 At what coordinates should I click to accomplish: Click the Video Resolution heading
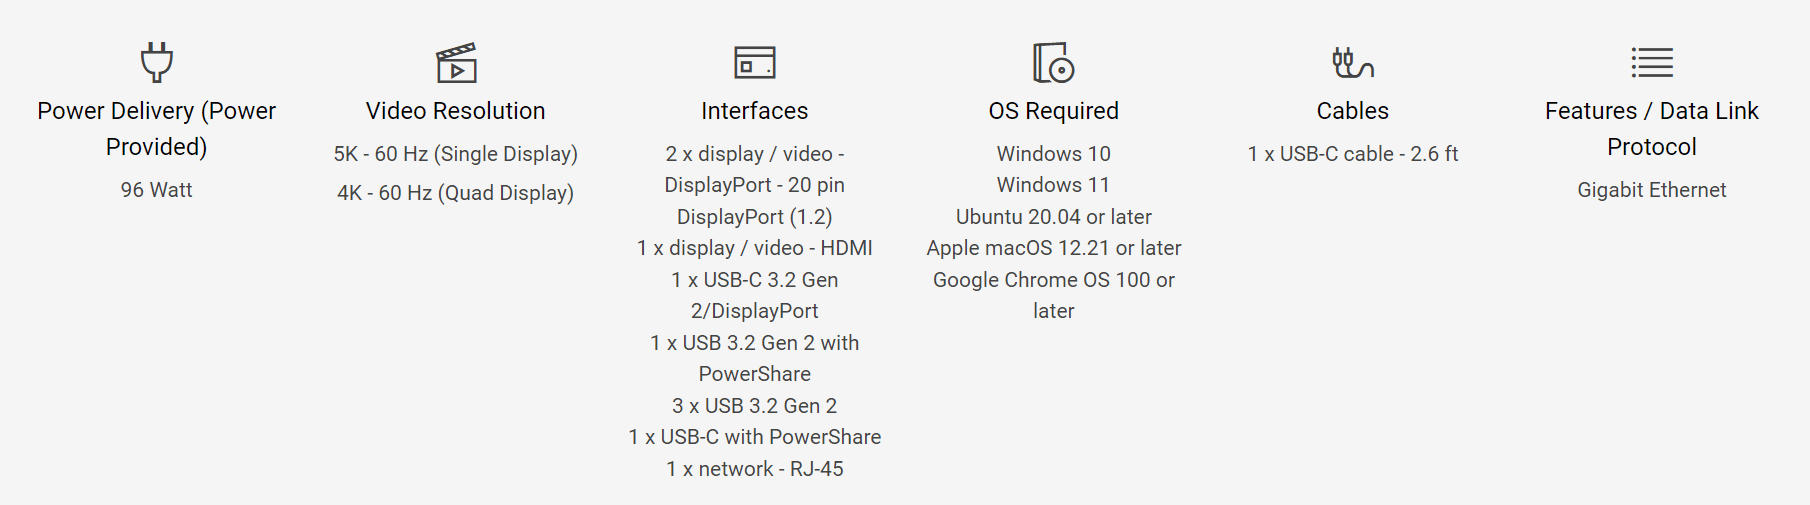tap(456, 111)
